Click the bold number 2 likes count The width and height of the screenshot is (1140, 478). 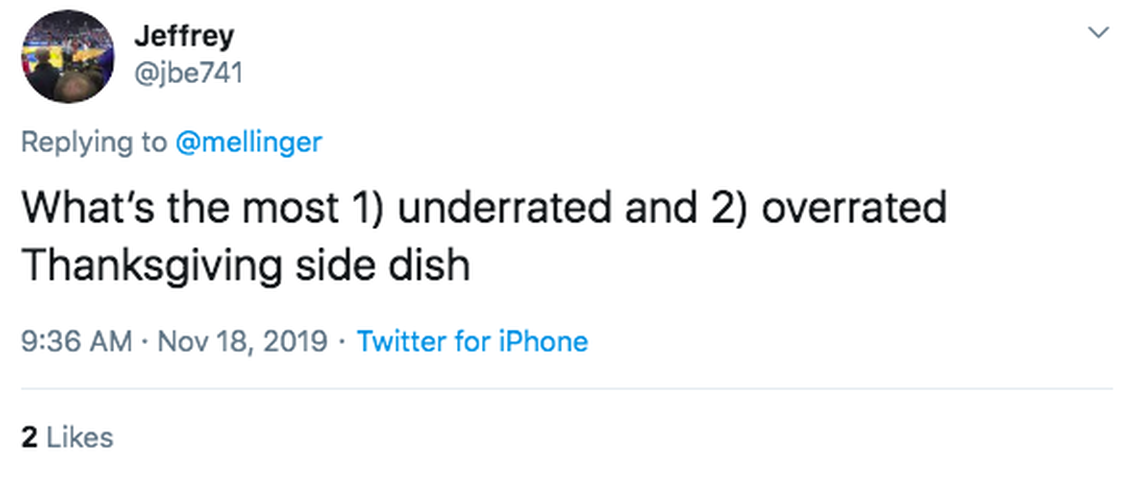click(x=29, y=437)
